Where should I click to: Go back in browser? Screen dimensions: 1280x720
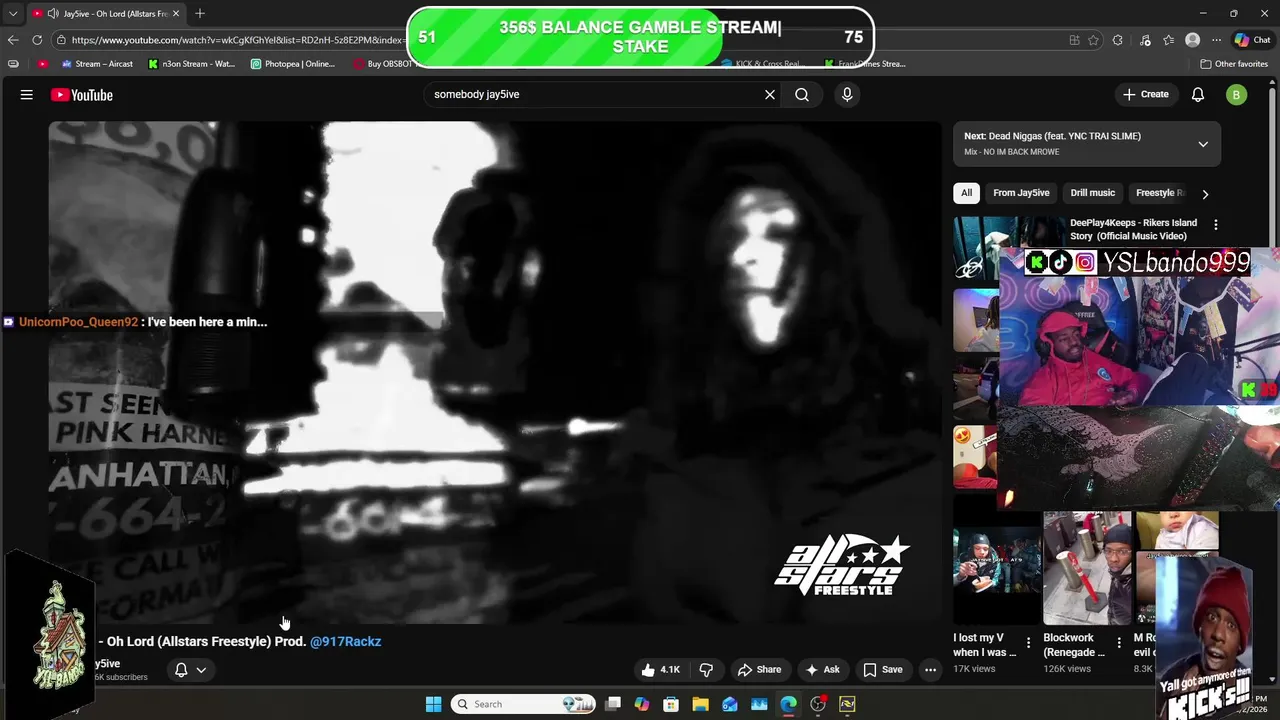coord(13,40)
